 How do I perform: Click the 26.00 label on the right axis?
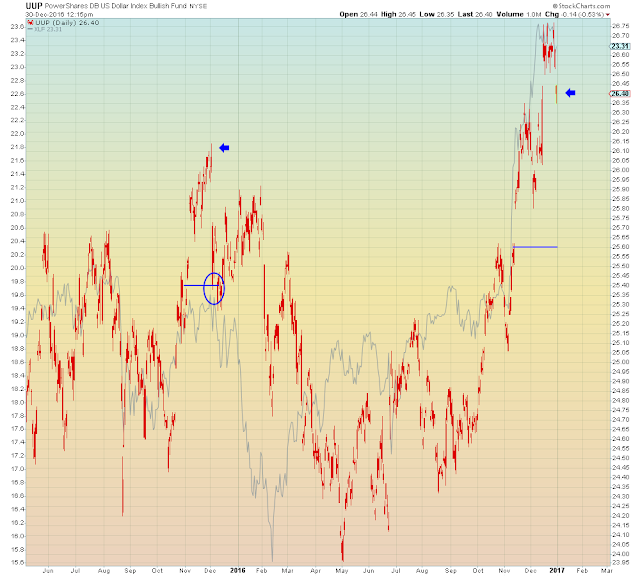click(620, 170)
